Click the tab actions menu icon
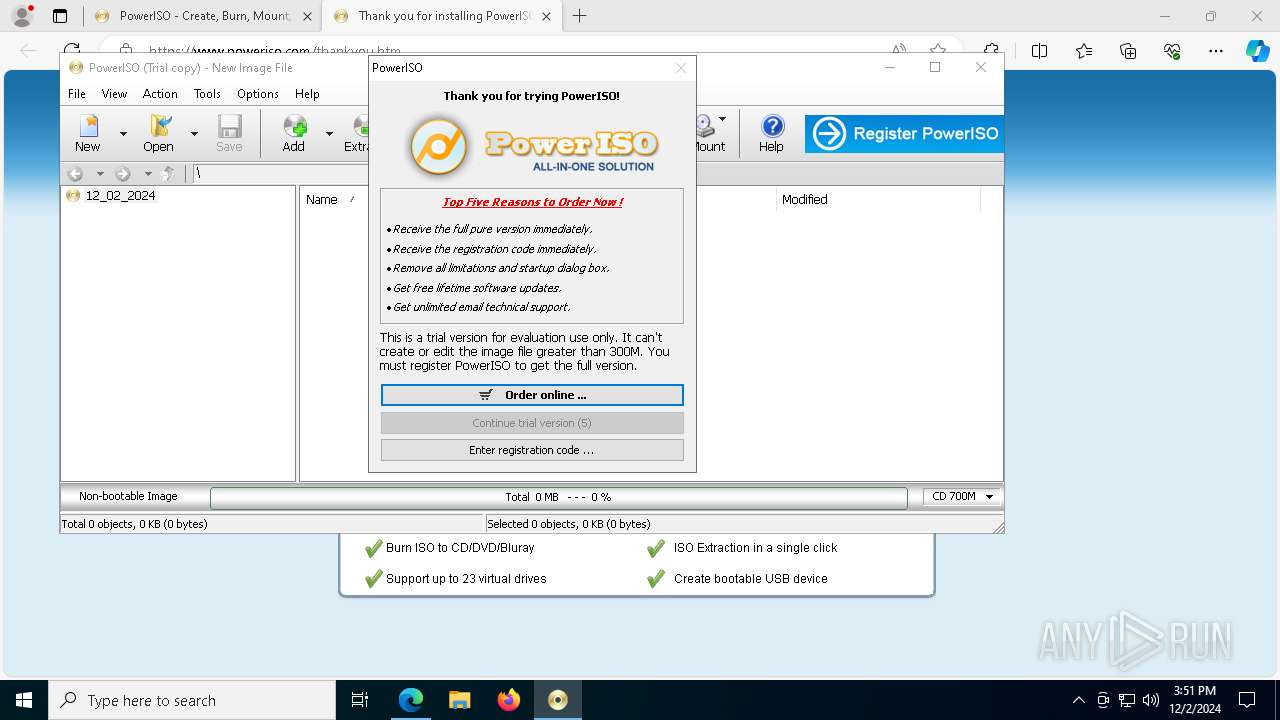Viewport: 1280px width, 720px height. (60, 16)
